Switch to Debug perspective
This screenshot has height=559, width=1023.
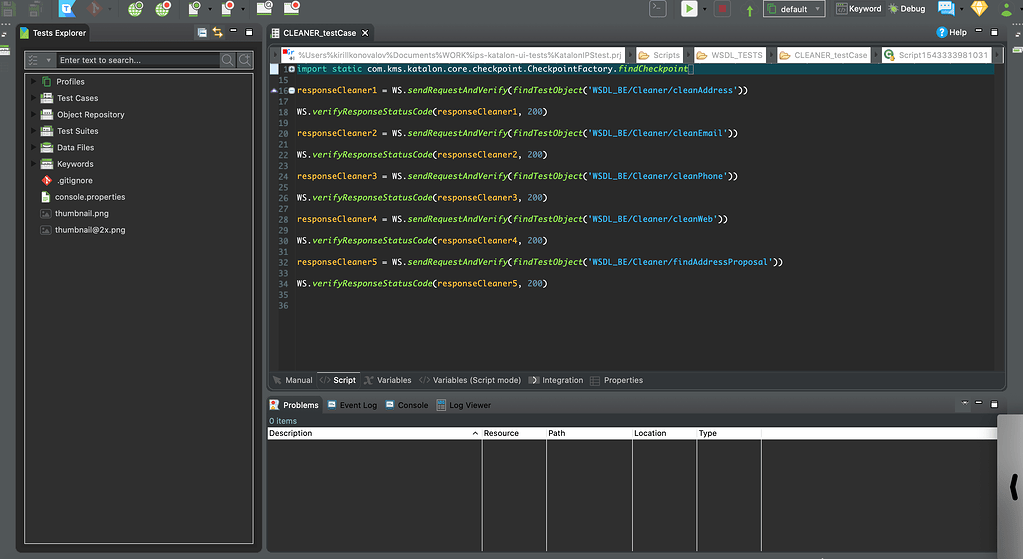906,9
